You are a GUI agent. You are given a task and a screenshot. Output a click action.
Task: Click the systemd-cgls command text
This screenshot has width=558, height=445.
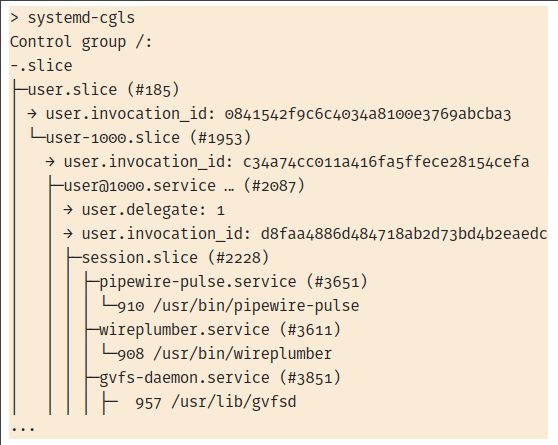pyautogui.click(x=81, y=18)
